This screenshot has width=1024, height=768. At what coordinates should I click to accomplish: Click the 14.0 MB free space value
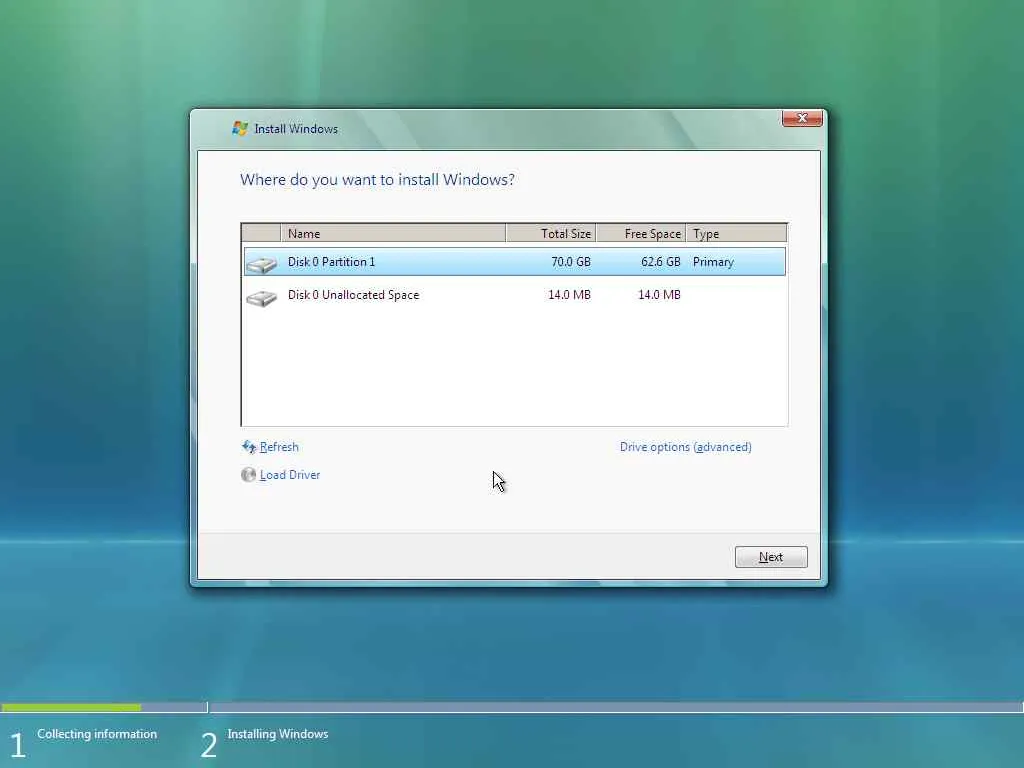[659, 295]
